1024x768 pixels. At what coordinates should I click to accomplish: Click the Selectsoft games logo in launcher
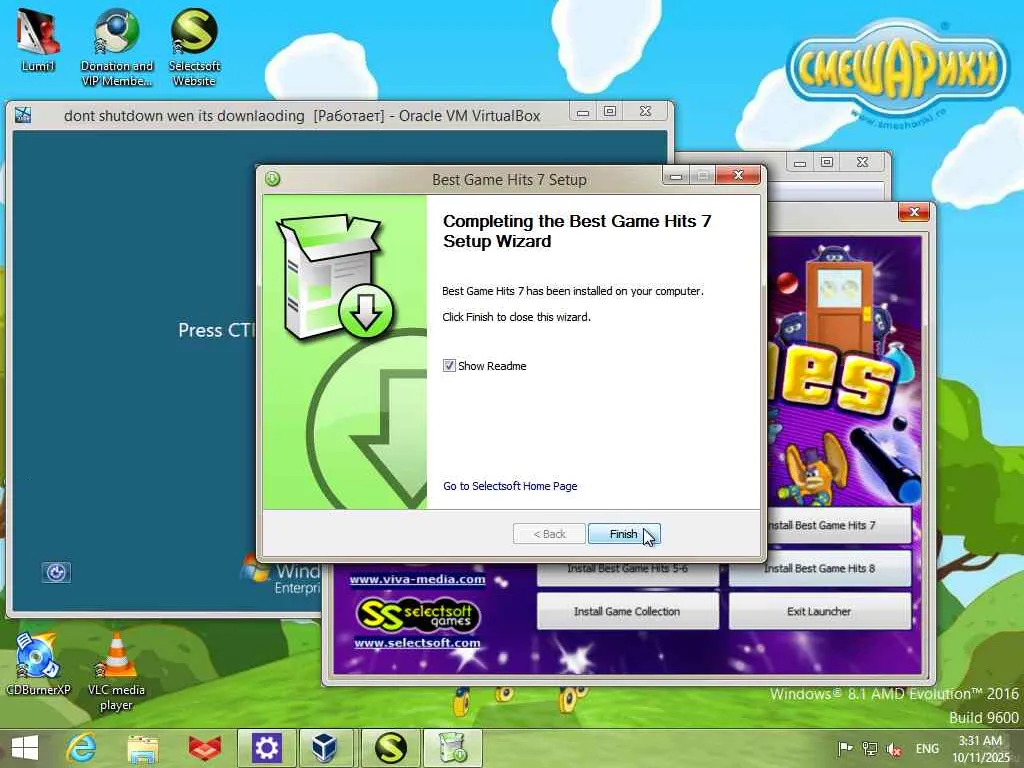point(418,615)
